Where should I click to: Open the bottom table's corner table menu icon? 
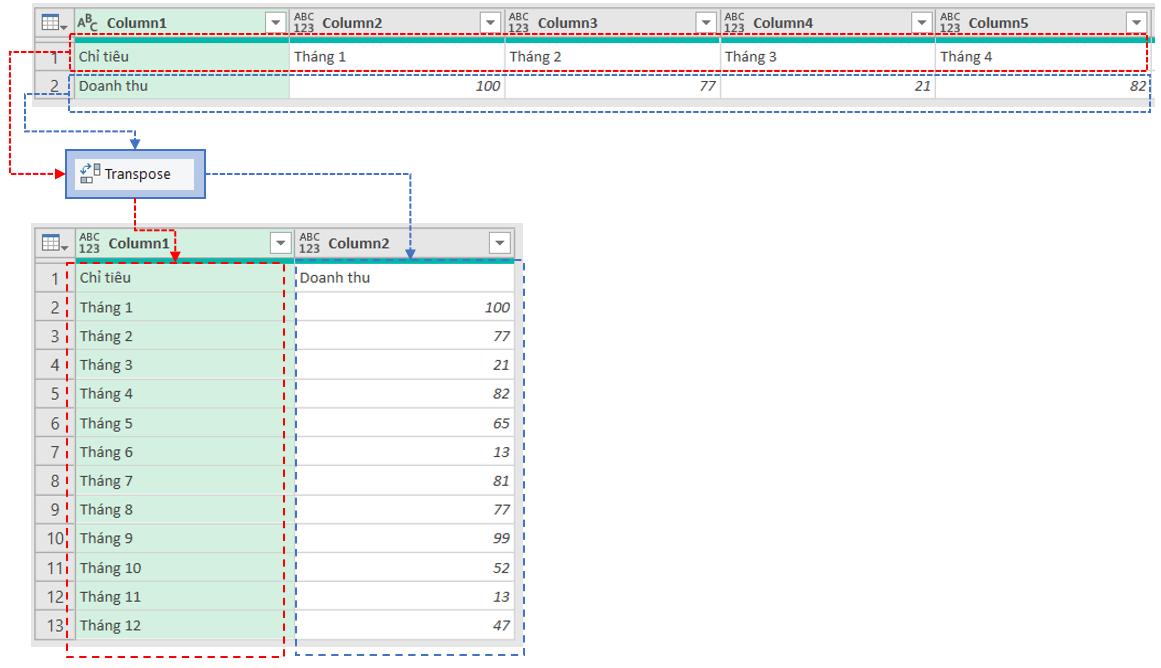pos(55,243)
